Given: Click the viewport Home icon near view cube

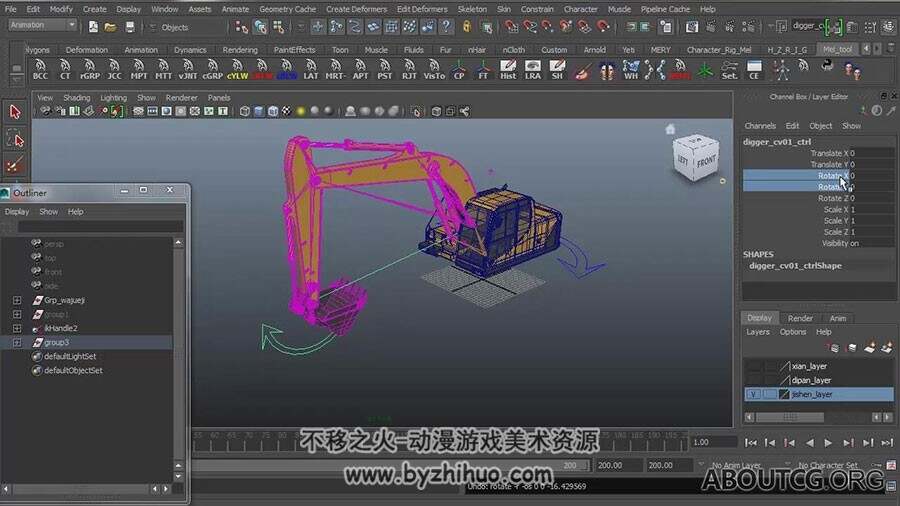Looking at the screenshot, I should click(x=670, y=129).
